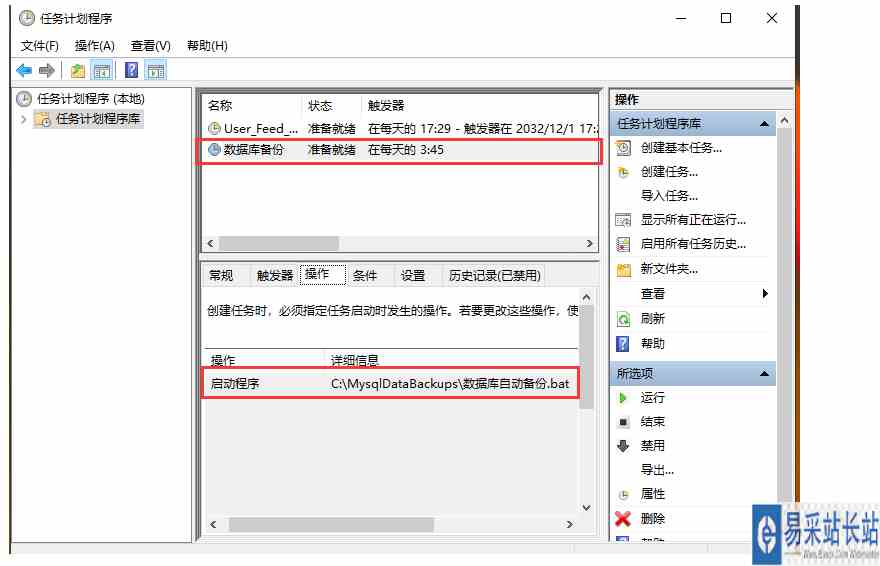Click the 新文件夹 folder icon
This screenshot has height=566, width=880.
(x=624, y=270)
